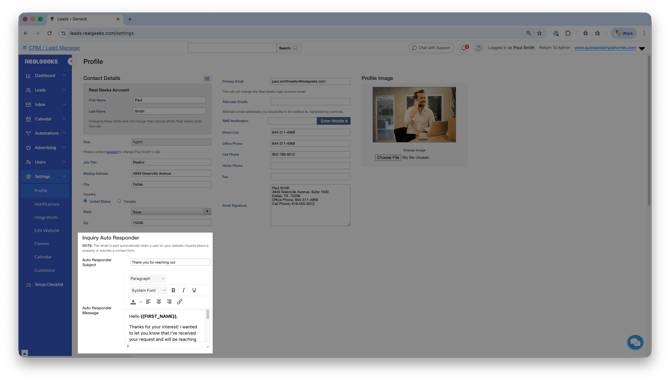Open the System Font dropdown
This screenshot has height=382, width=670.
pos(148,290)
